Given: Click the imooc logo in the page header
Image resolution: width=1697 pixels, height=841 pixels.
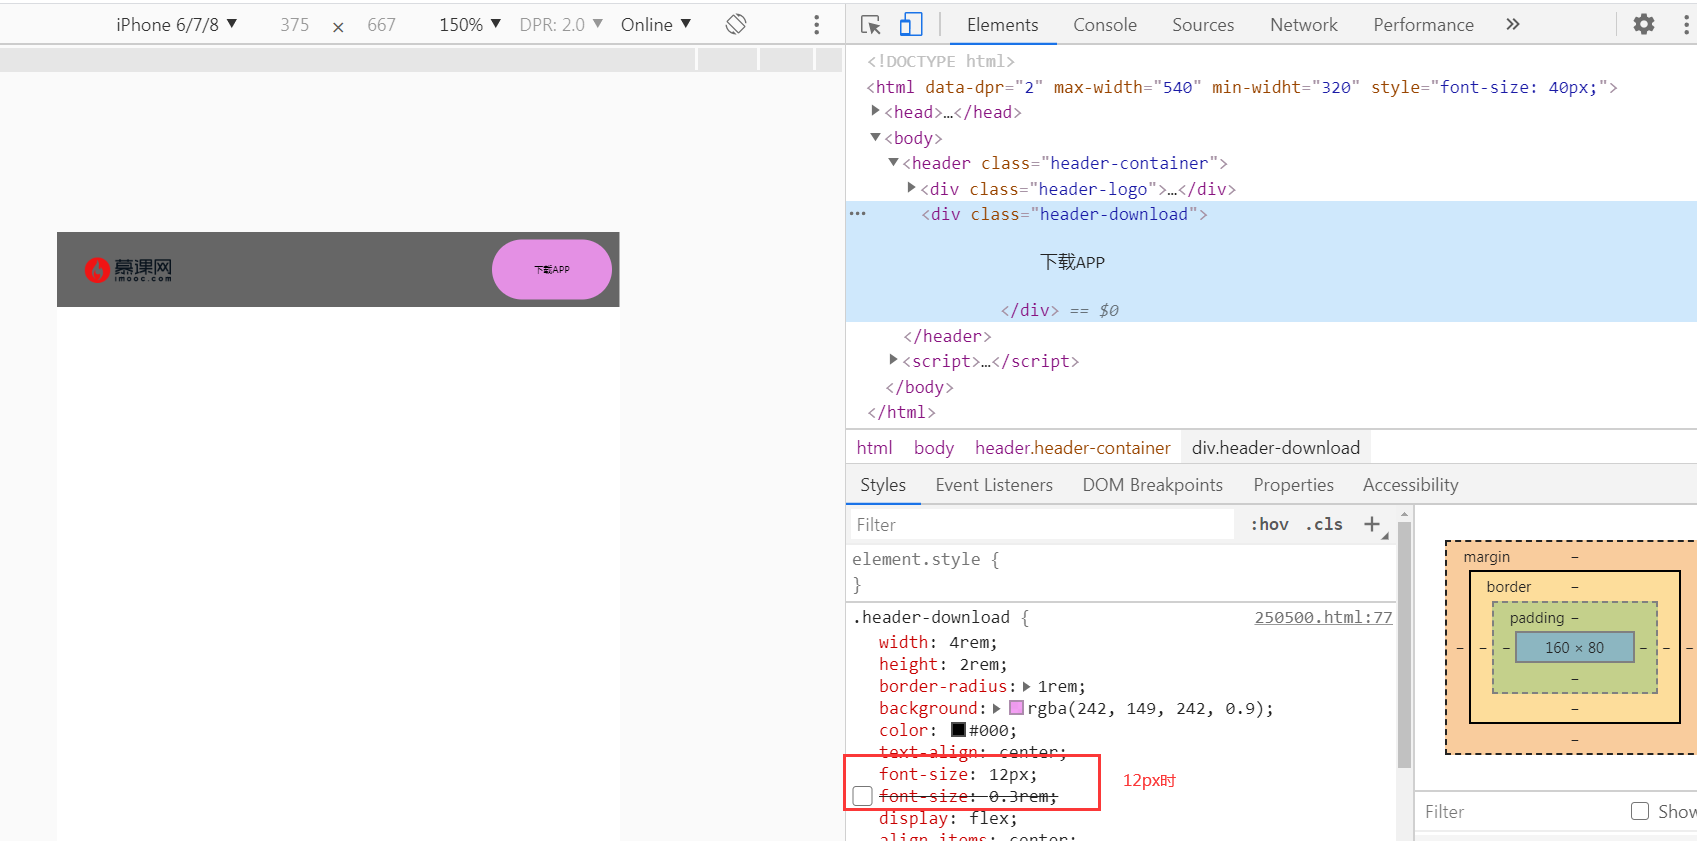Looking at the screenshot, I should [x=128, y=269].
